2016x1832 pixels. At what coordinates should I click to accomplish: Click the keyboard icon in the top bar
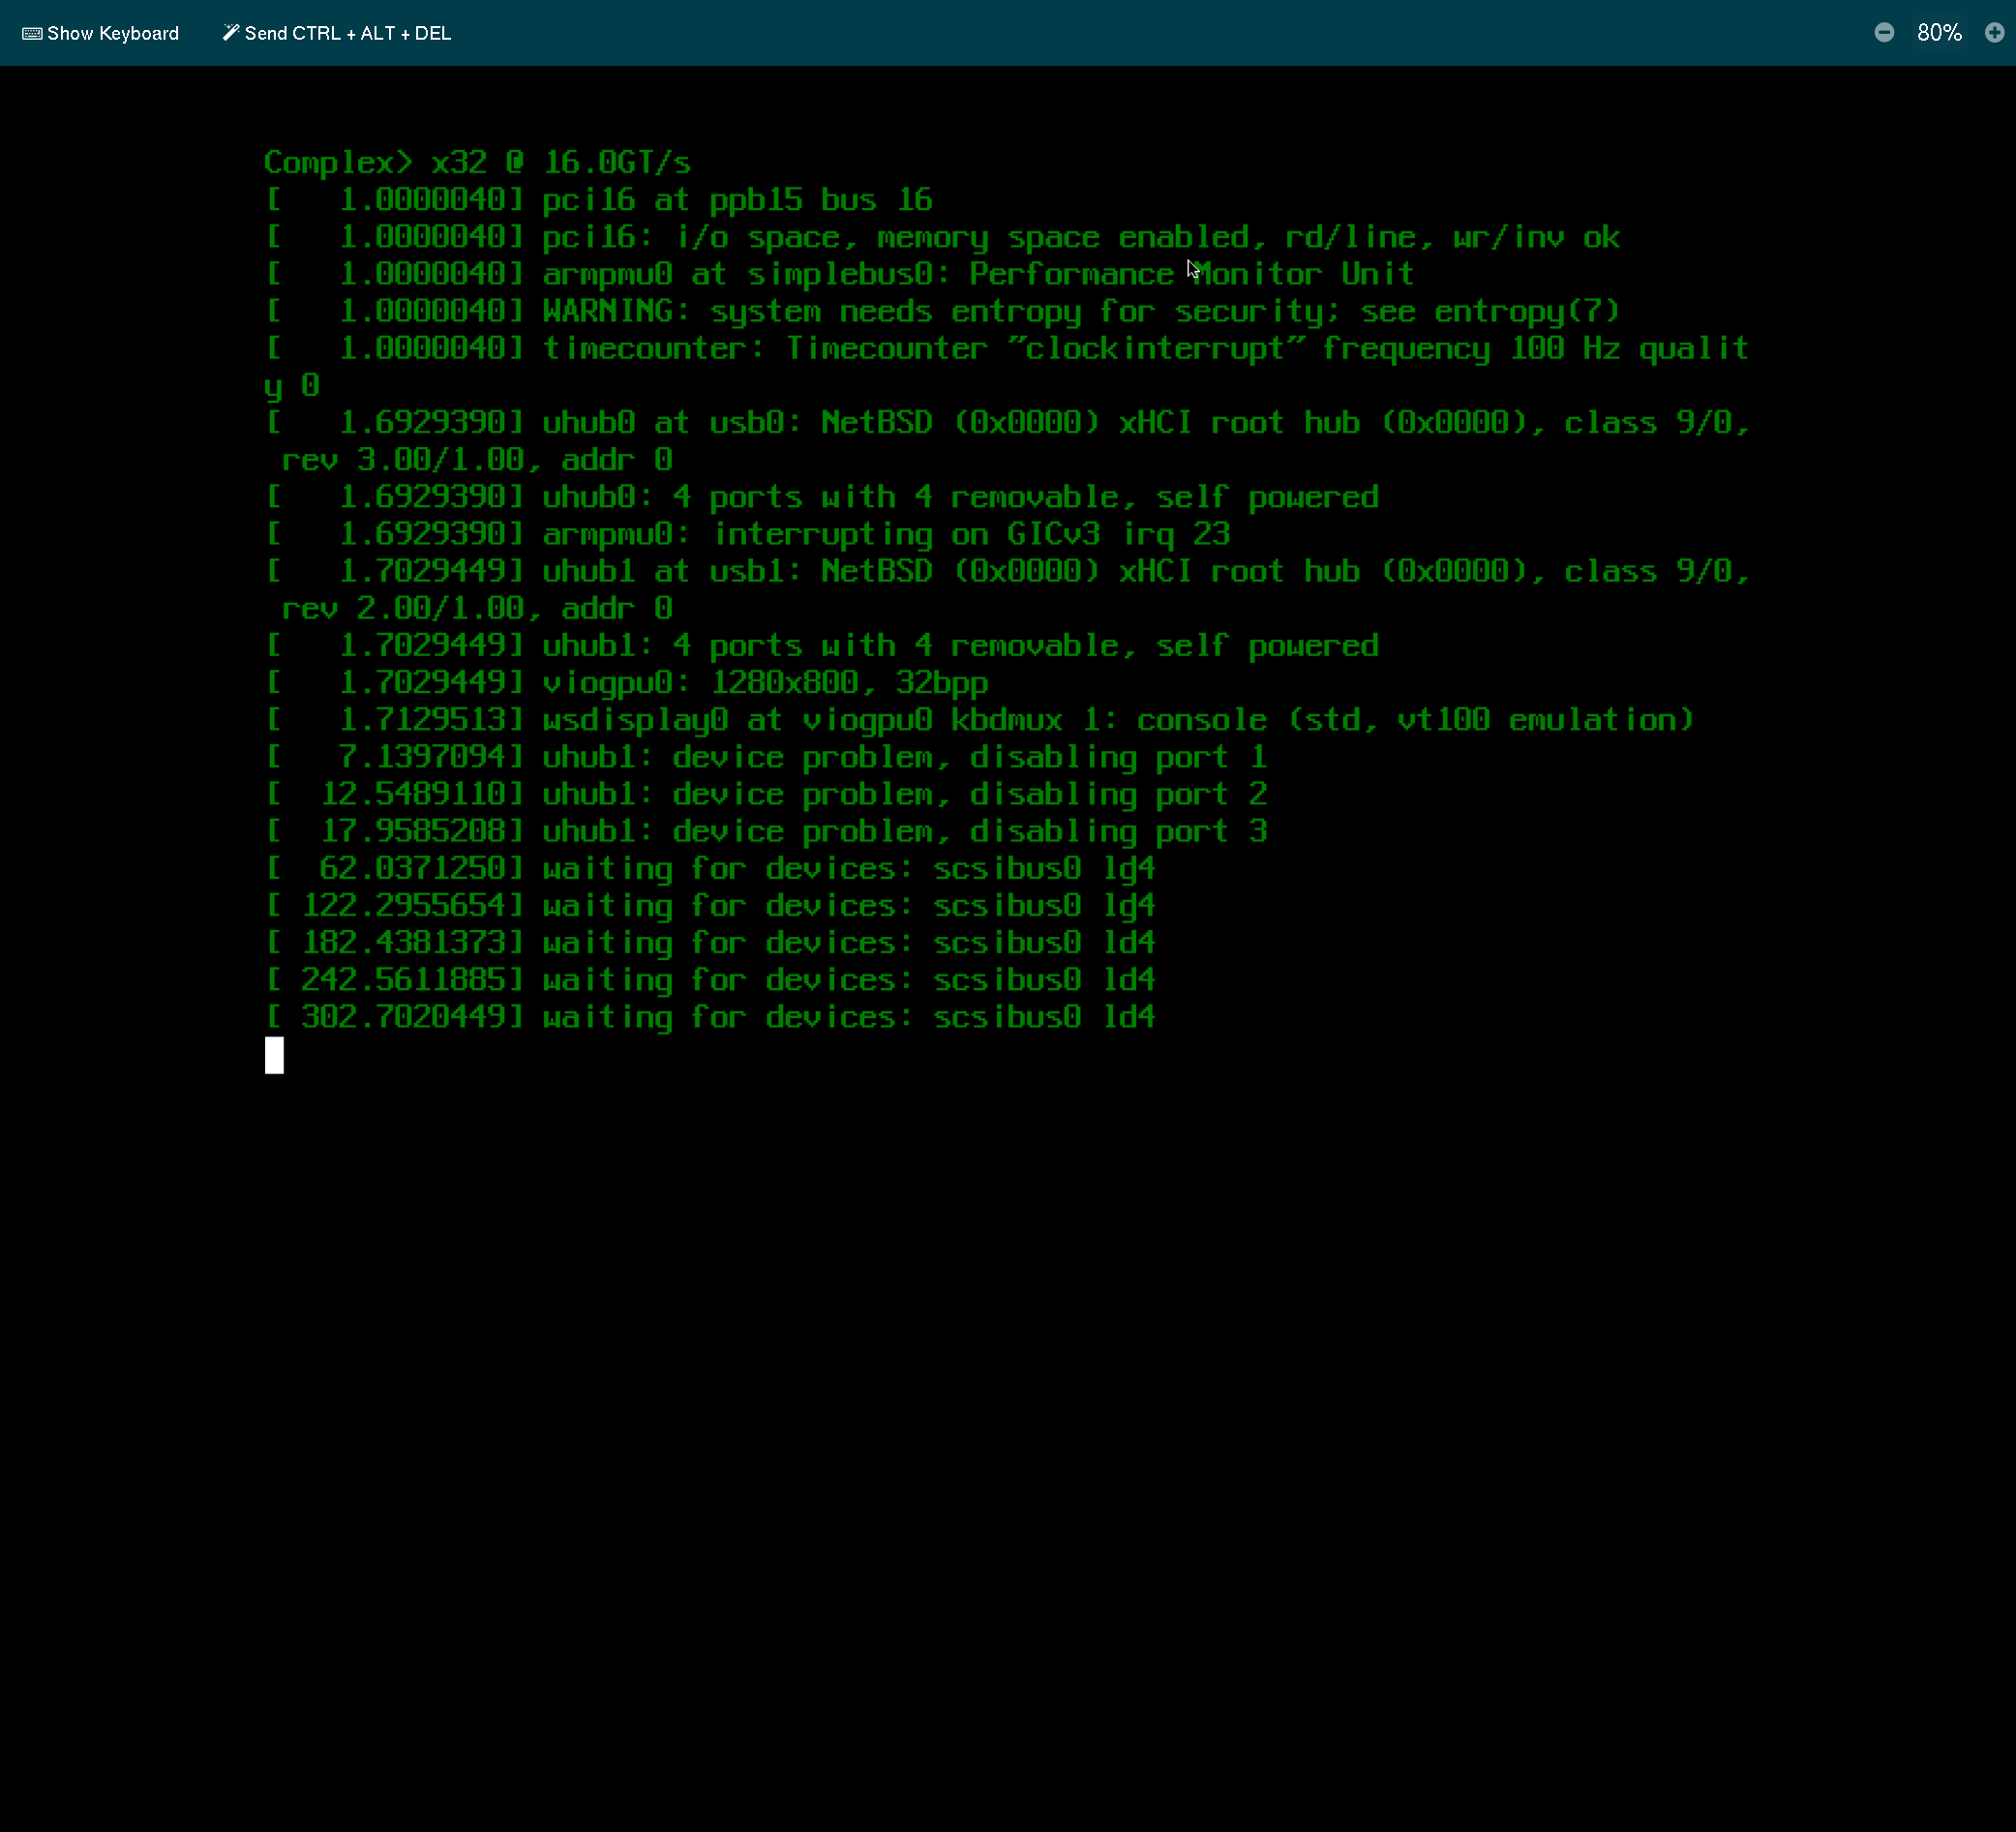(x=32, y=33)
